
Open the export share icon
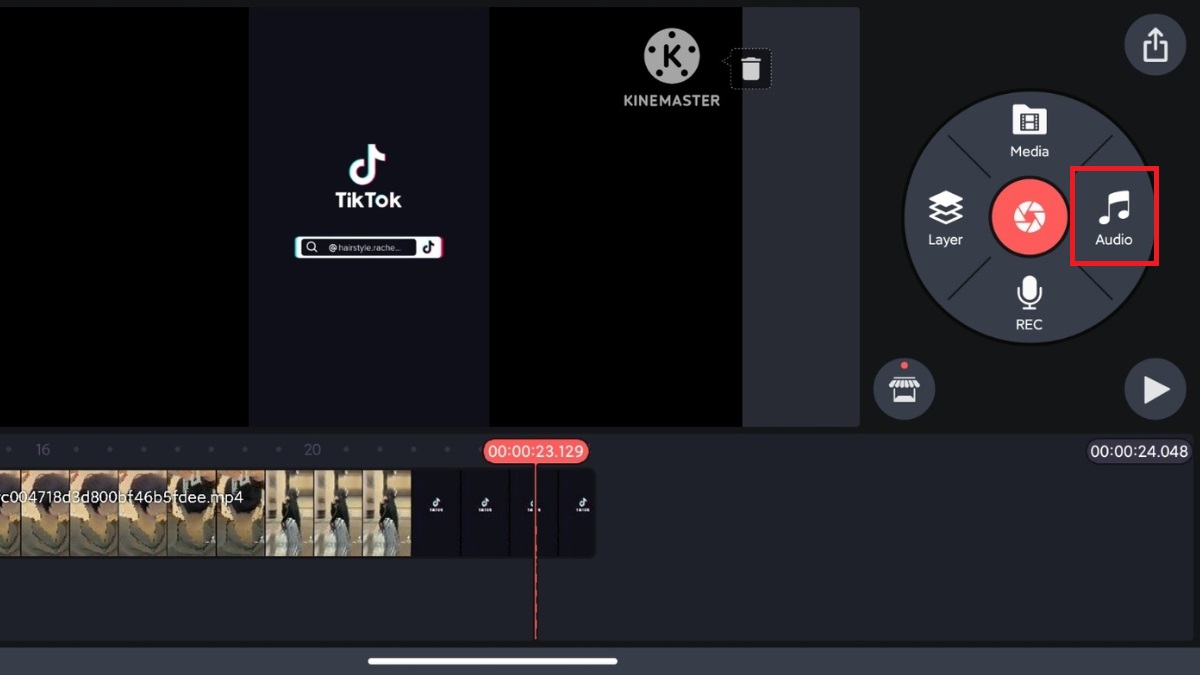1155,45
